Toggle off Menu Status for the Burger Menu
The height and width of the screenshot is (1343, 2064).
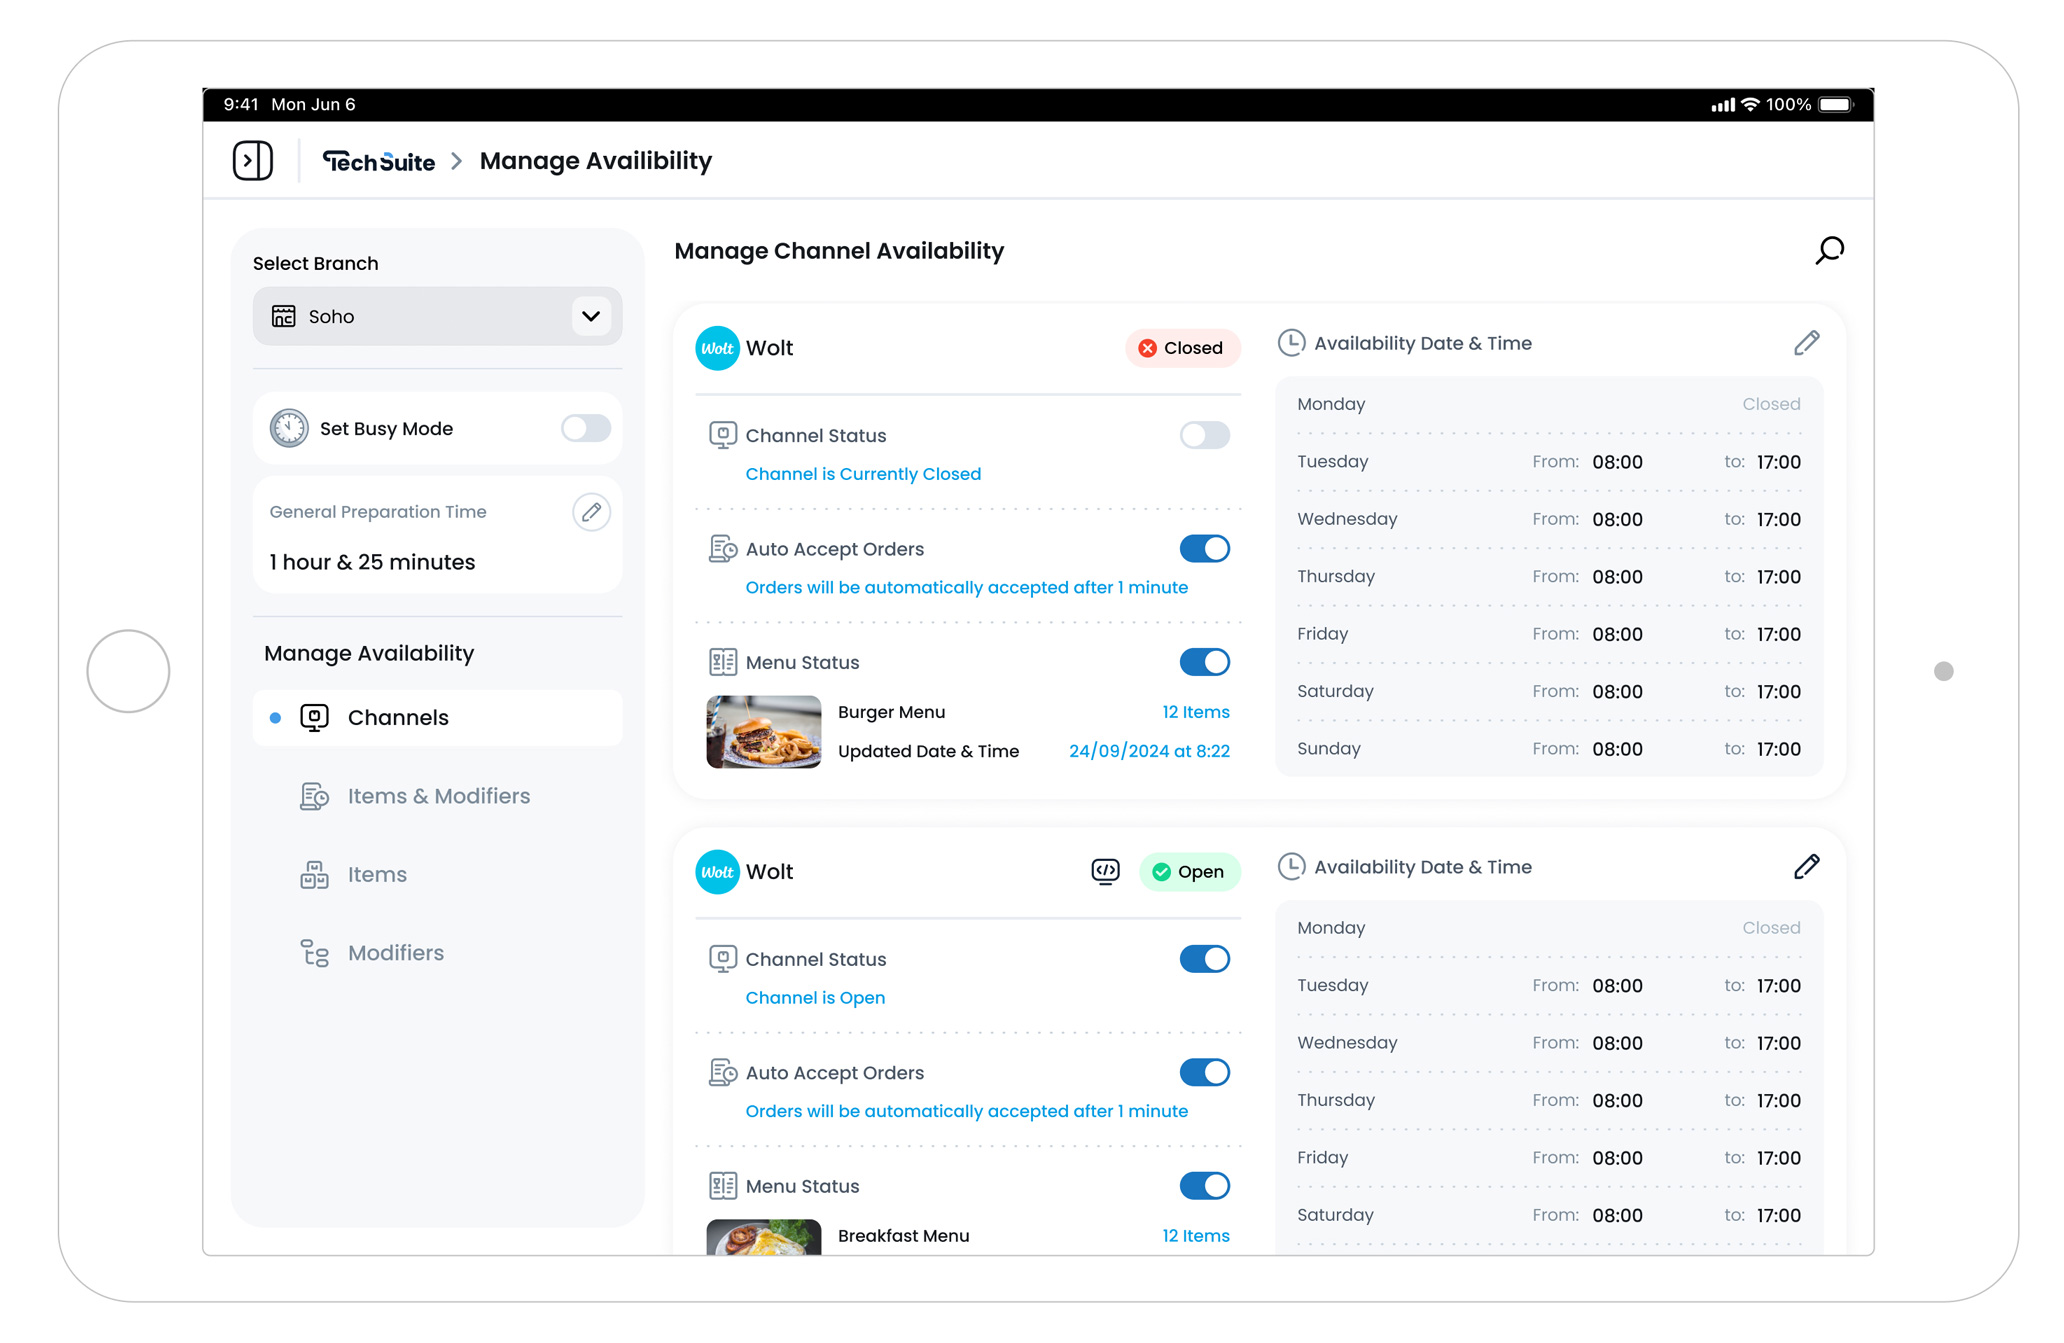click(x=1204, y=661)
